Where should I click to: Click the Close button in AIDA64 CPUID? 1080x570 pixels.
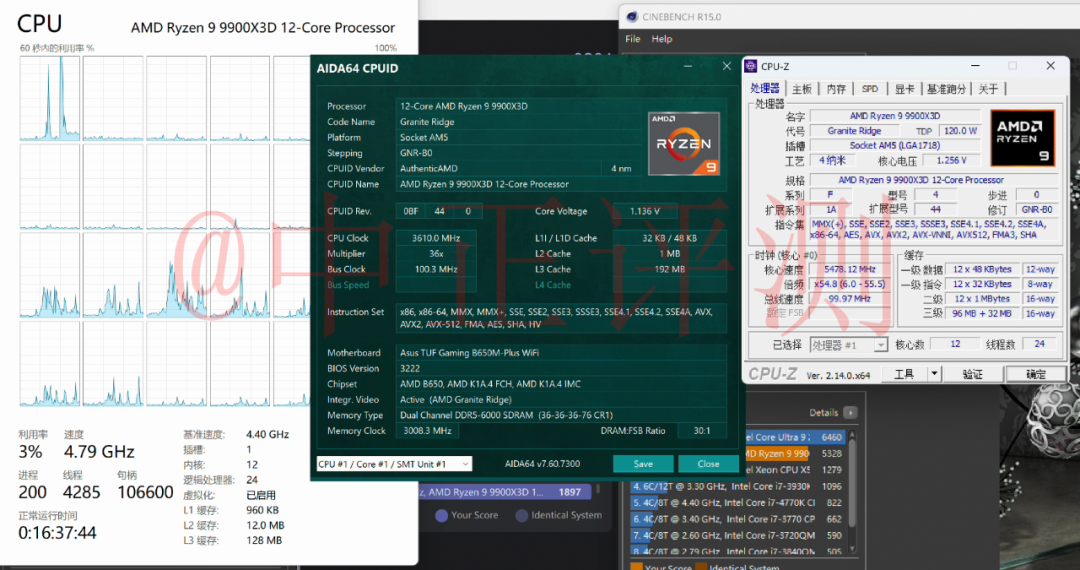click(708, 464)
